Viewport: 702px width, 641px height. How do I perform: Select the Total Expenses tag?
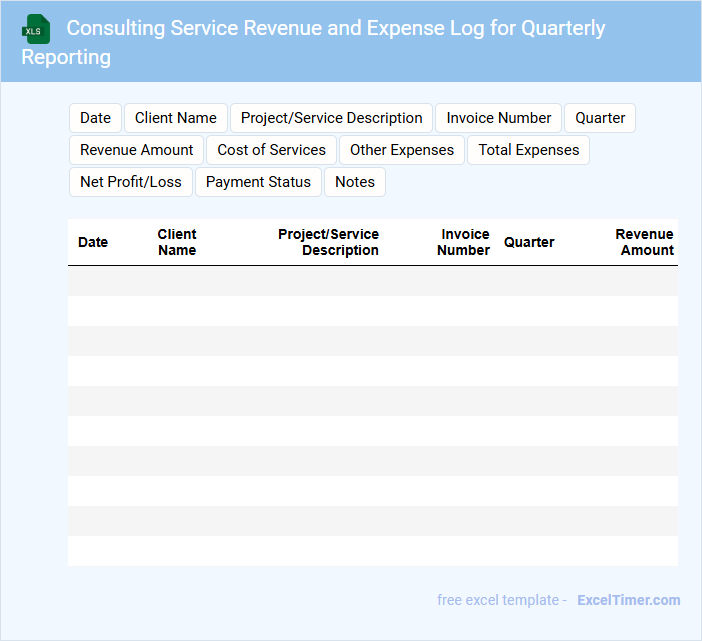coord(528,150)
